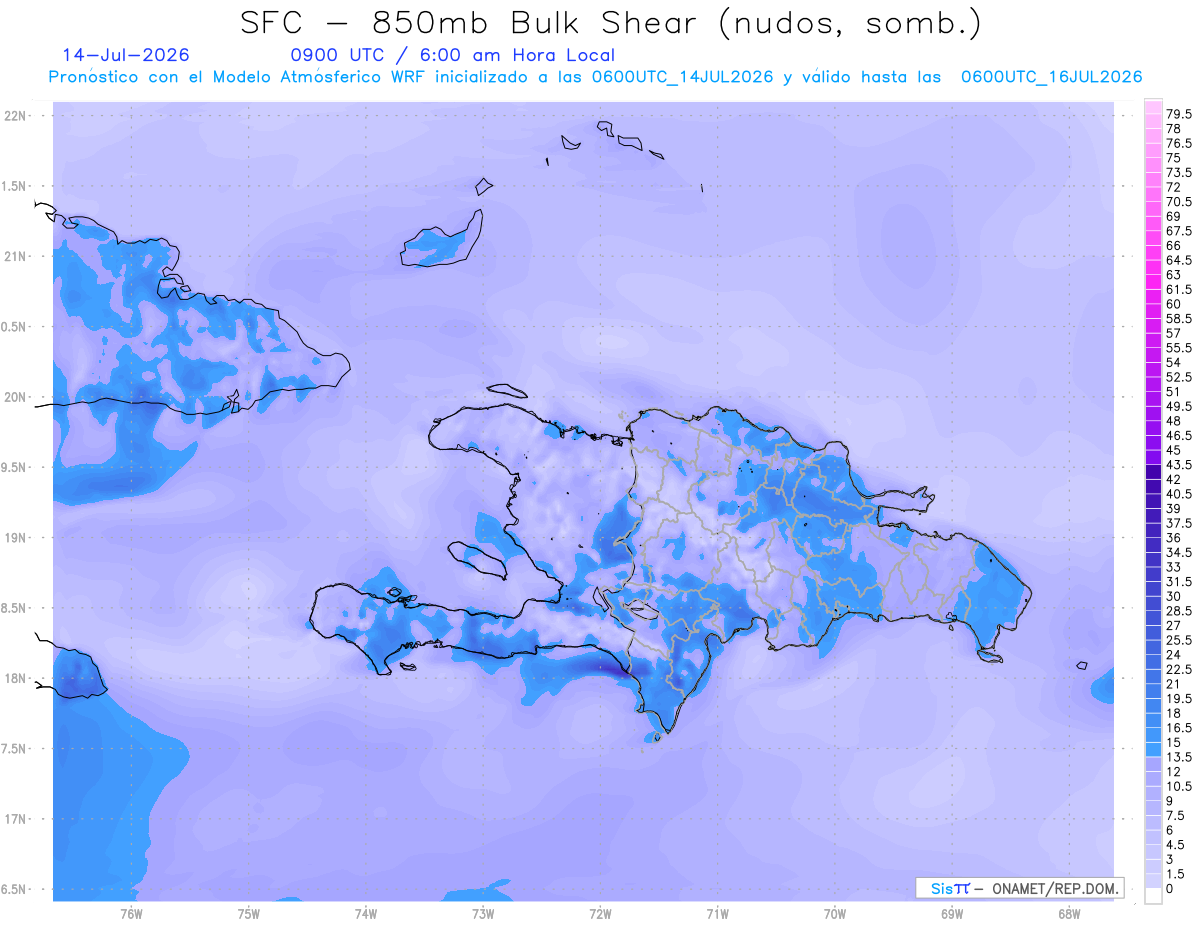This screenshot has height=927, width=1200.
Task: Click the legend value "16.5"
Action: click(1181, 728)
